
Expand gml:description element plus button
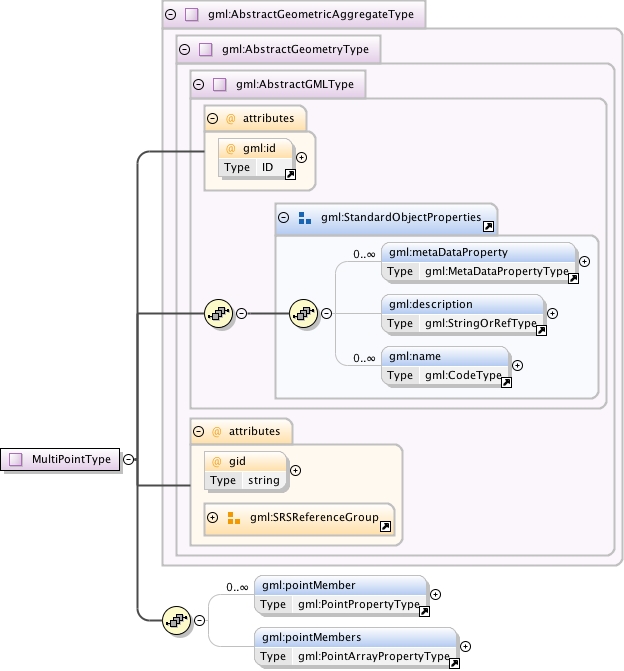tap(553, 314)
